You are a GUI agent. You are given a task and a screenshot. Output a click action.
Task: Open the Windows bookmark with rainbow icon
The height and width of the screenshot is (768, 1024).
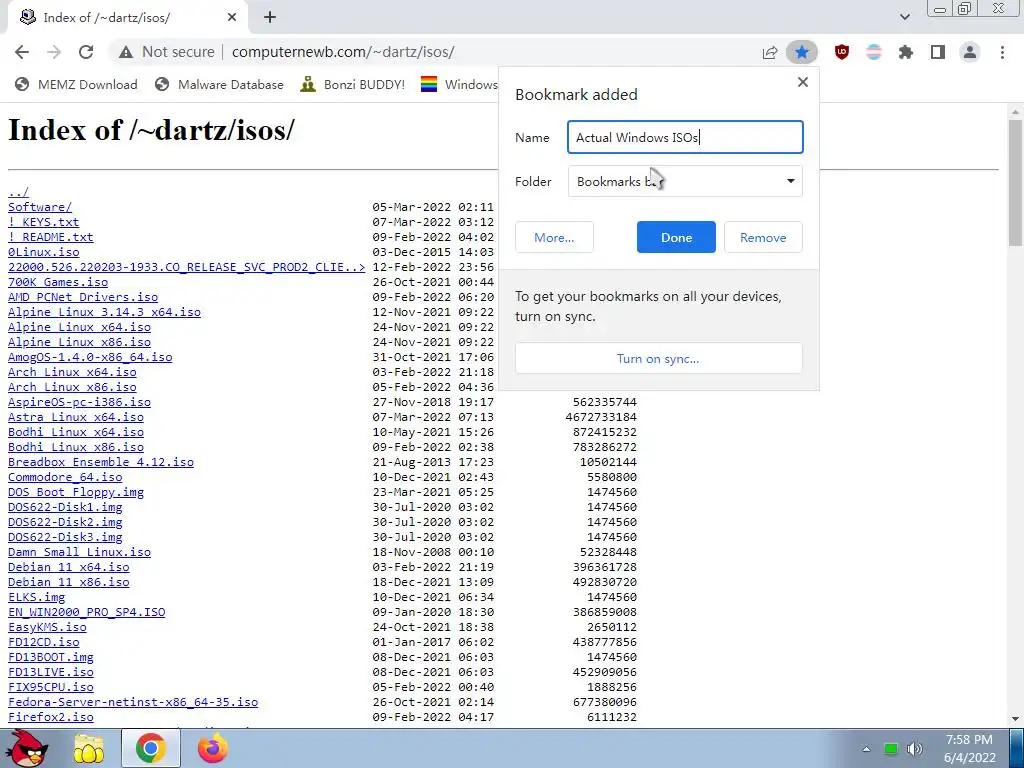[x=459, y=84]
